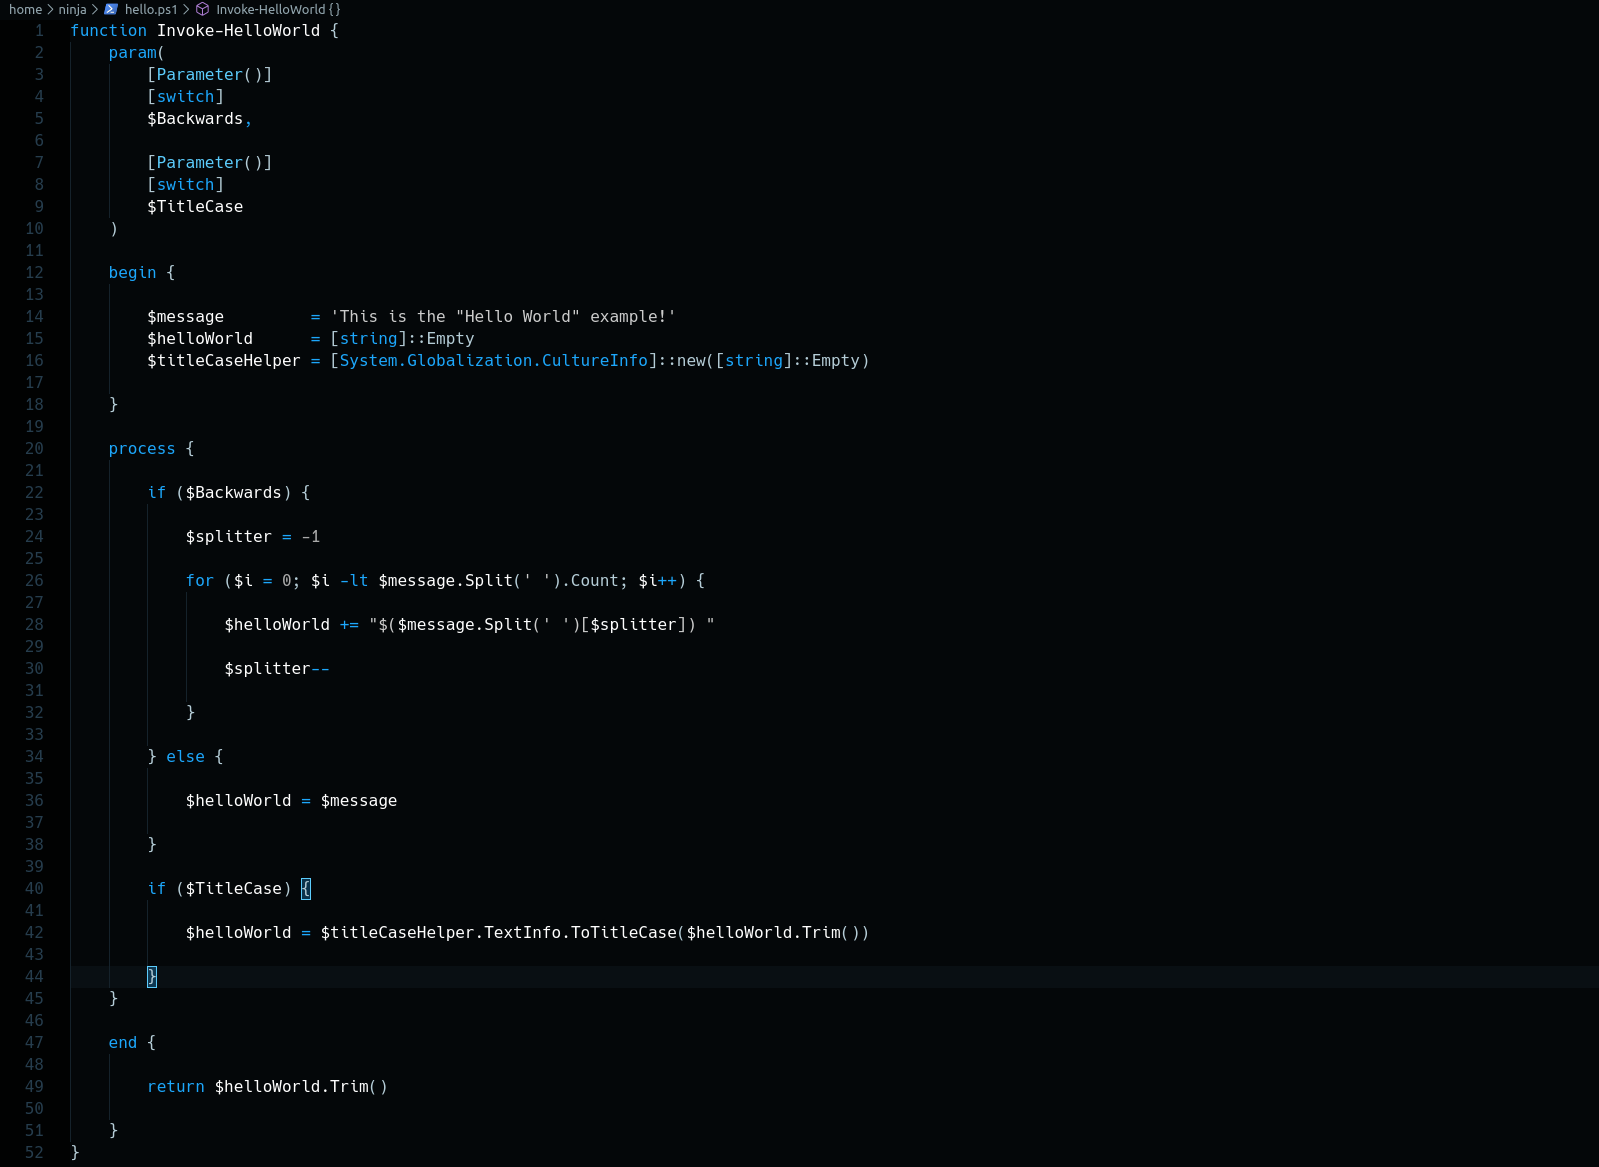Viewport: 1599px width, 1167px height.
Task: Click '$helloWorld.Trim()' on line 49
Action: click(x=301, y=1087)
